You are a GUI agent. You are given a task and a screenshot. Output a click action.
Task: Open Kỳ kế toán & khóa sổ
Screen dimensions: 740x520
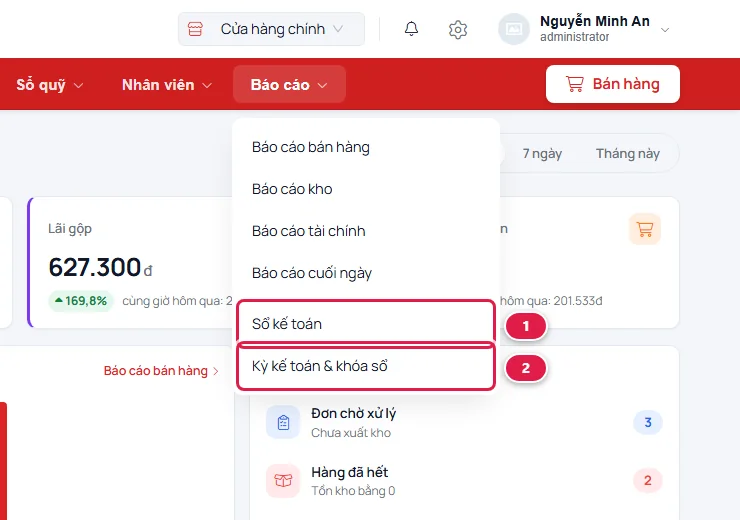pyautogui.click(x=366, y=366)
